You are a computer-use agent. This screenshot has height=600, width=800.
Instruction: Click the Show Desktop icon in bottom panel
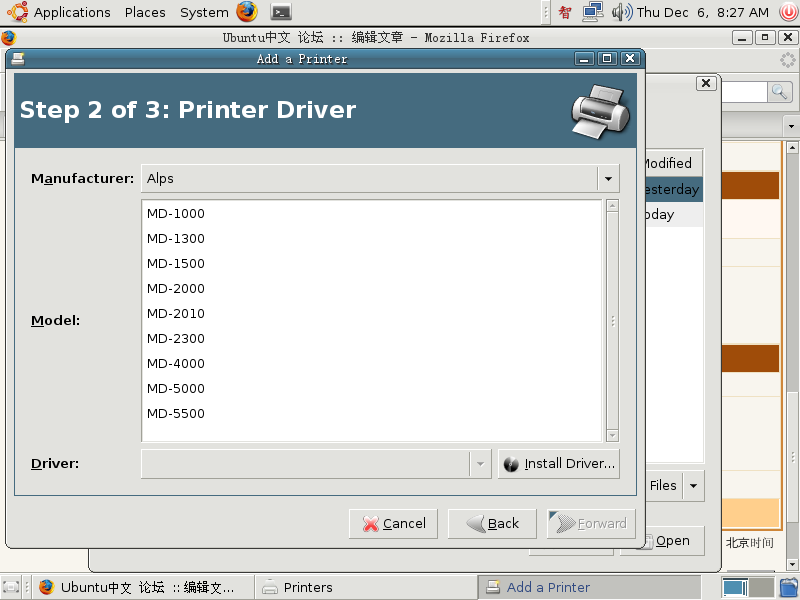point(11,587)
